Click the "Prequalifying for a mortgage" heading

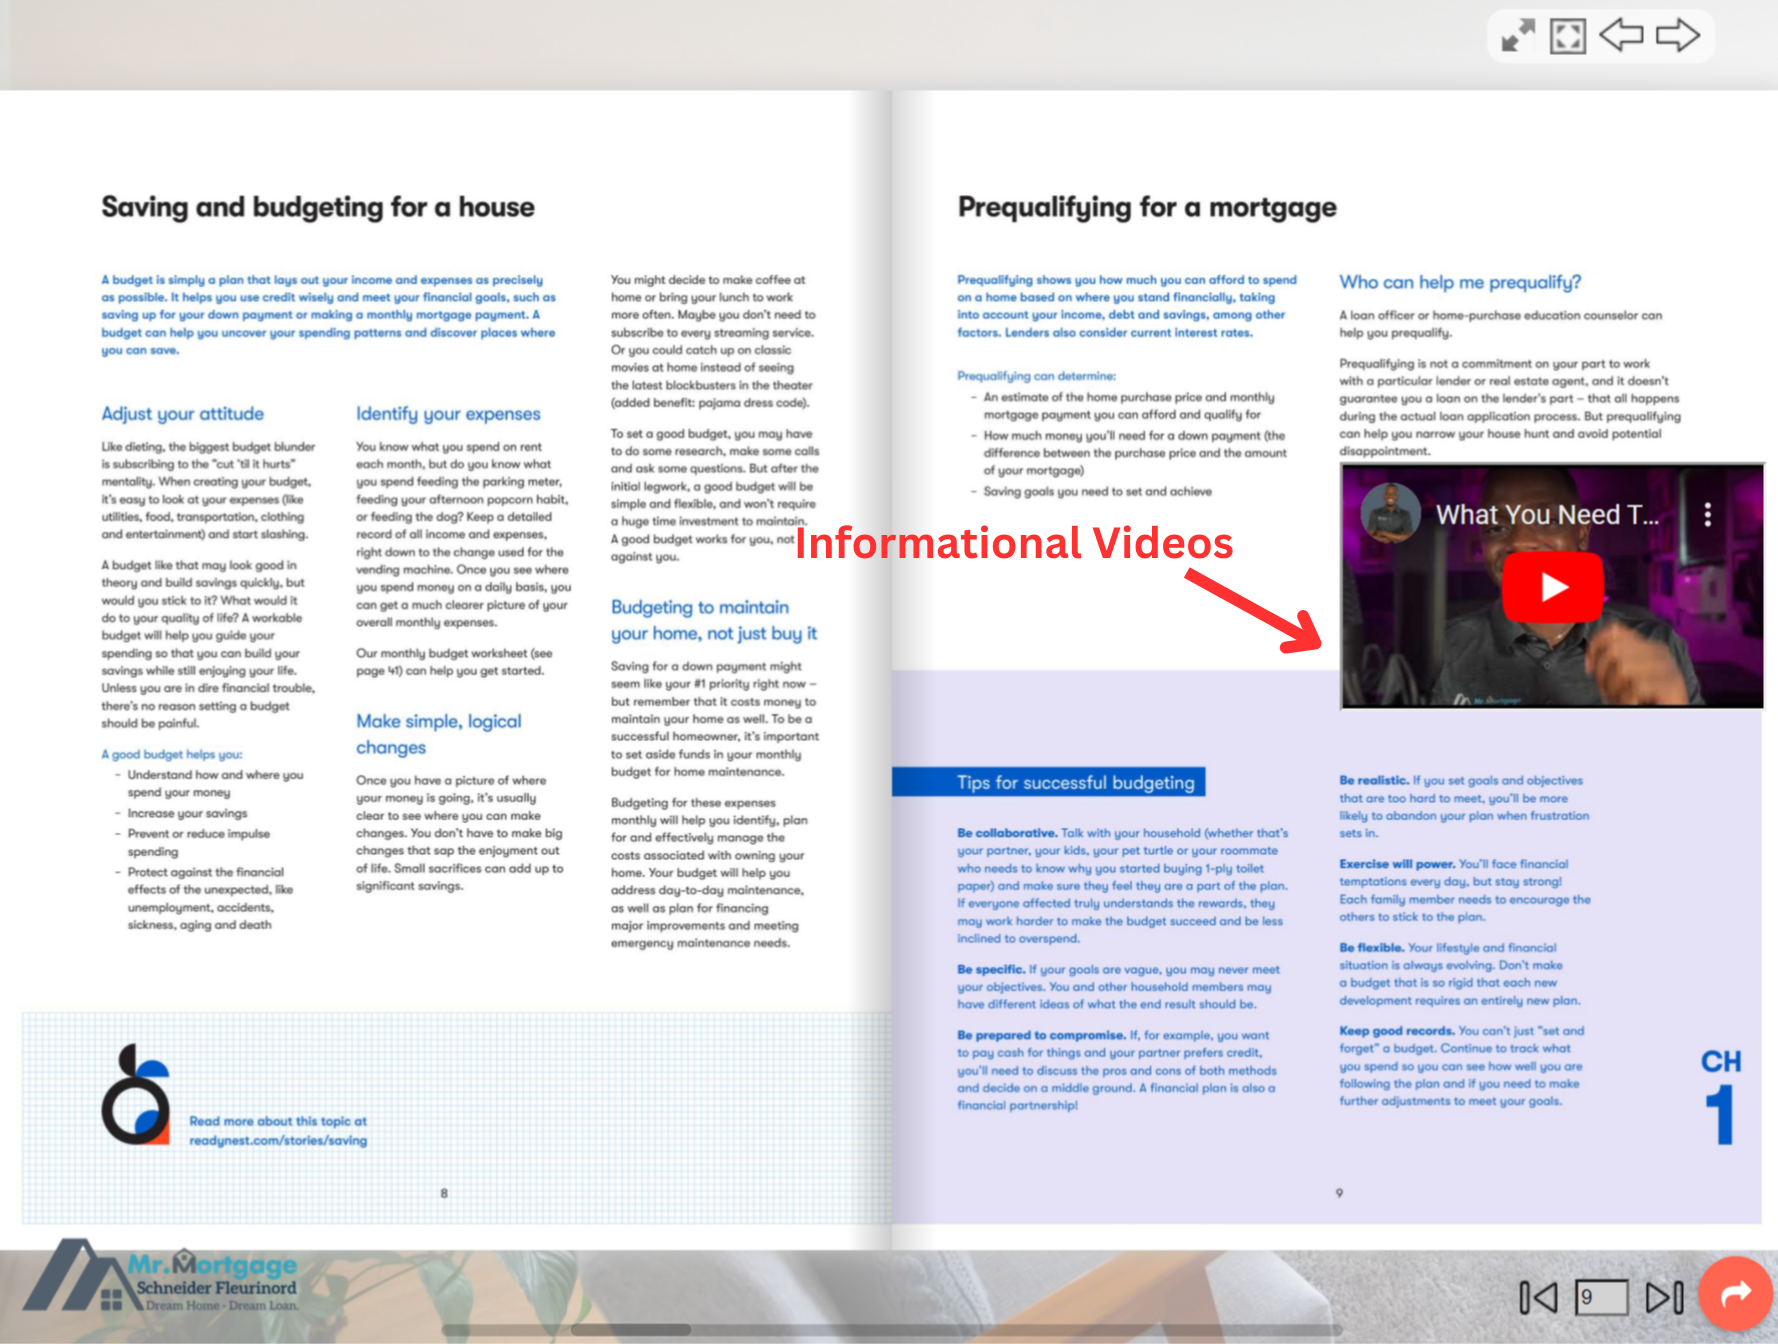point(1147,207)
